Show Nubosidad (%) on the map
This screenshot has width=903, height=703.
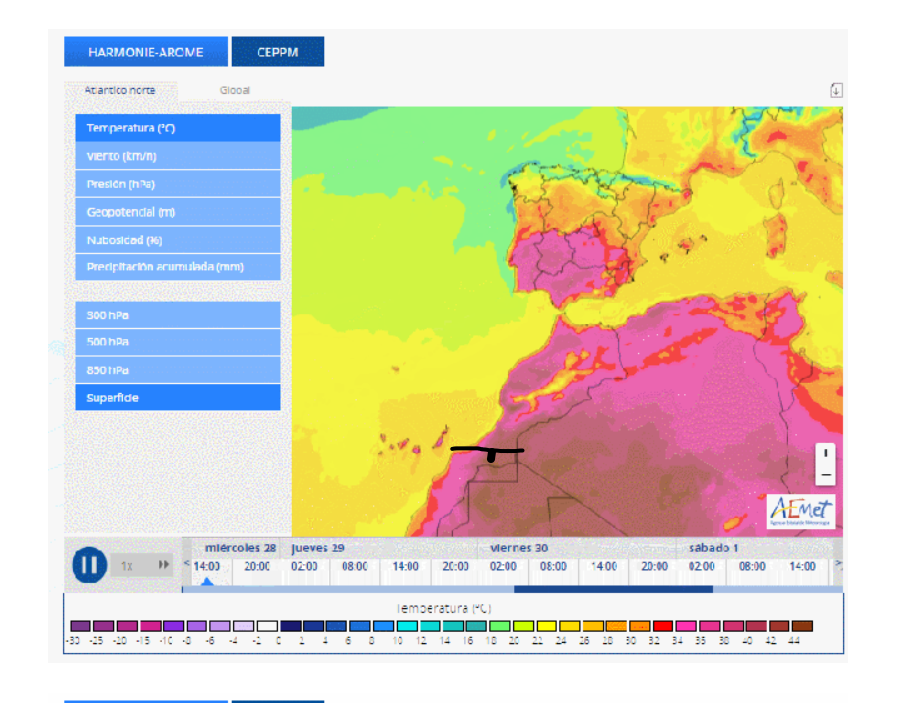click(178, 240)
